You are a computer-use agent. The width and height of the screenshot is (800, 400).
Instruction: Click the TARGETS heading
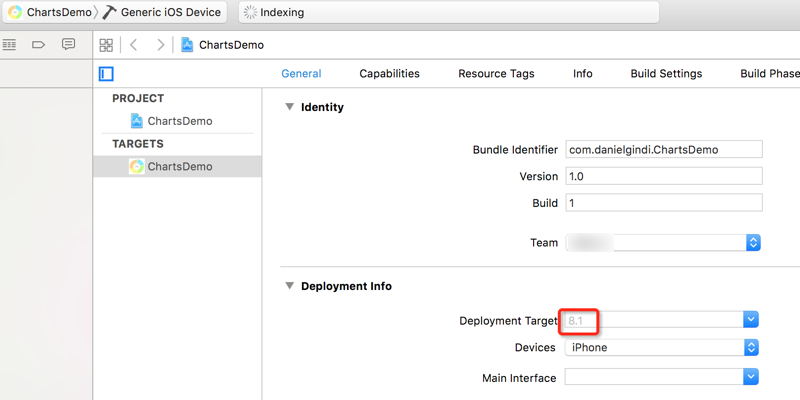pos(138,144)
